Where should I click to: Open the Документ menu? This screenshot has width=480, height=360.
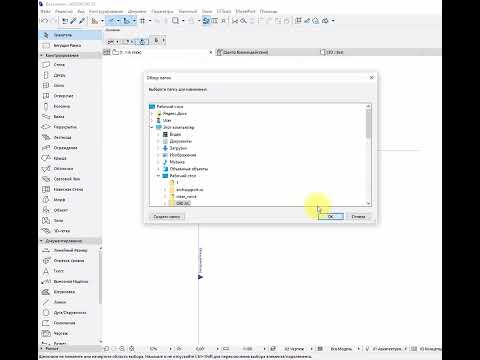(137, 11)
